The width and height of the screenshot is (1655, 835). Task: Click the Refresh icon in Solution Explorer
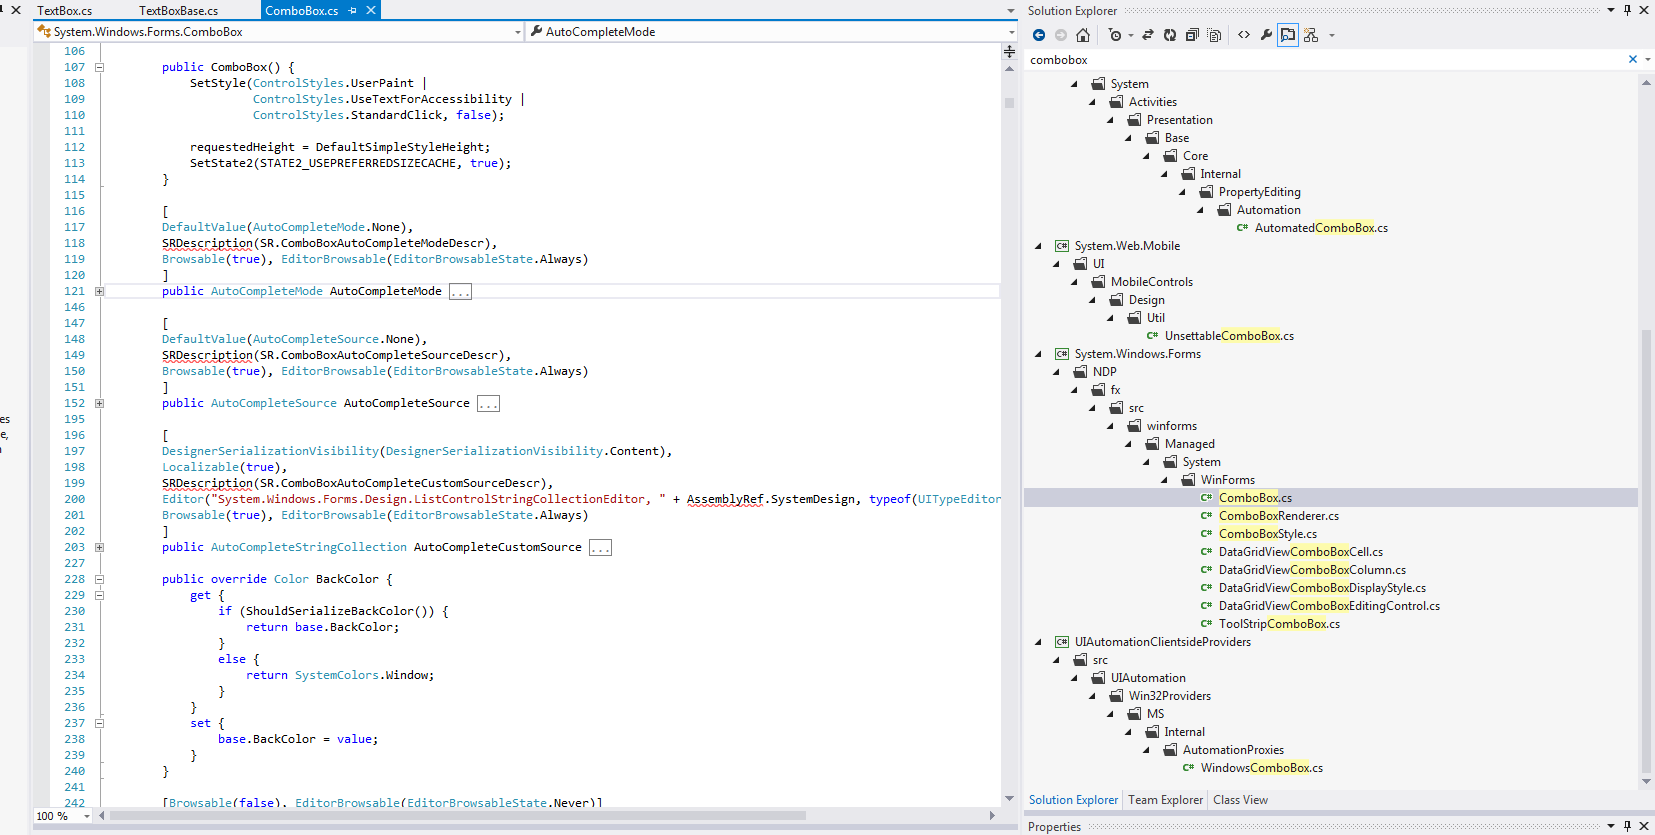tap(1170, 35)
